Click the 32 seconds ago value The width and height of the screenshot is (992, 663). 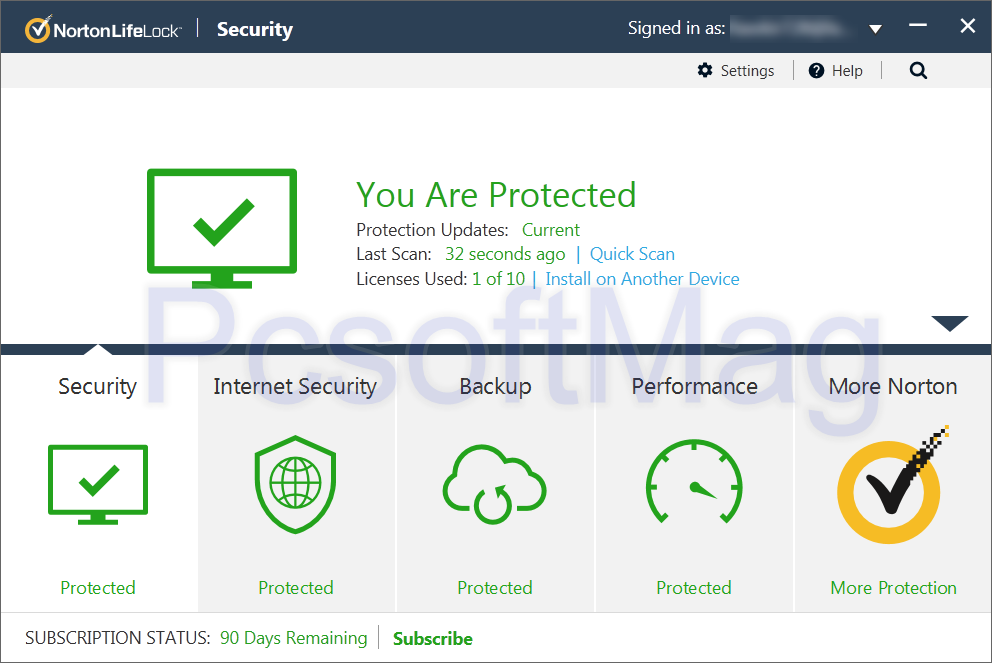[505, 254]
